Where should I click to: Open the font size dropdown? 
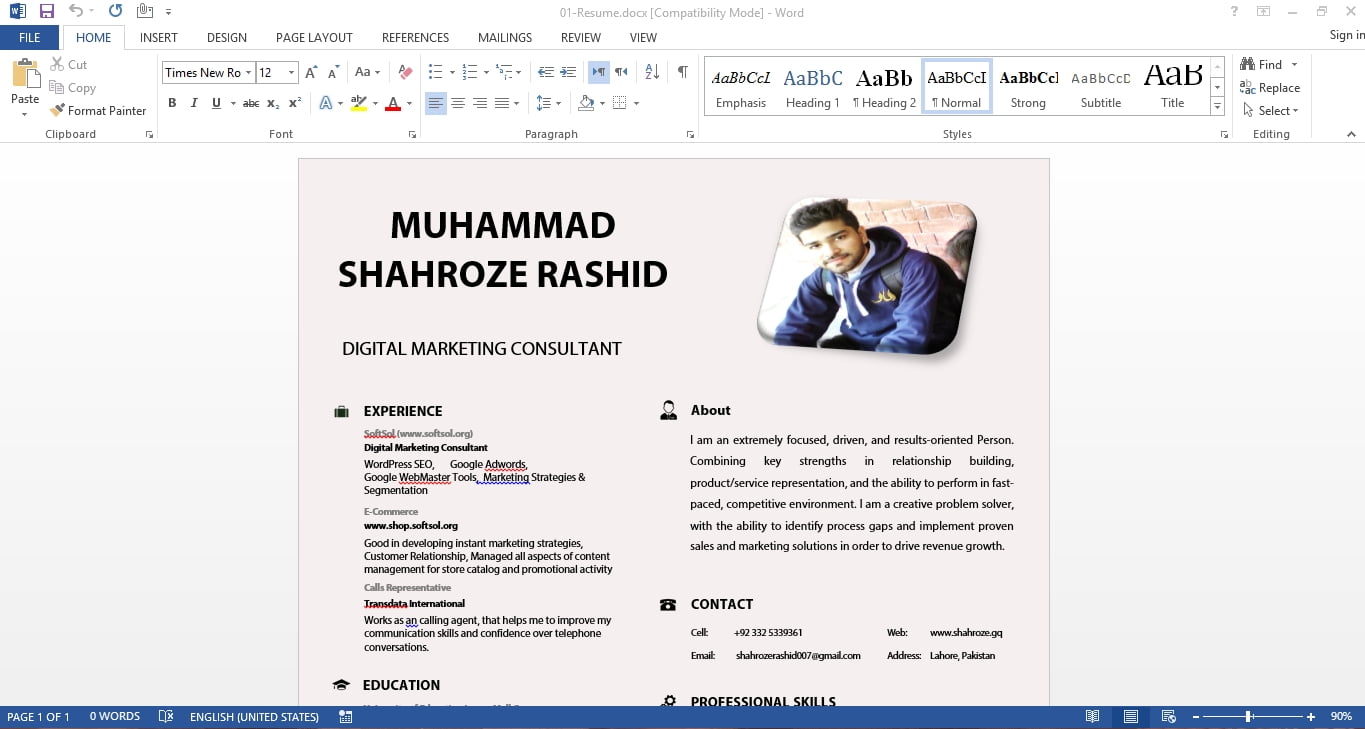291,72
